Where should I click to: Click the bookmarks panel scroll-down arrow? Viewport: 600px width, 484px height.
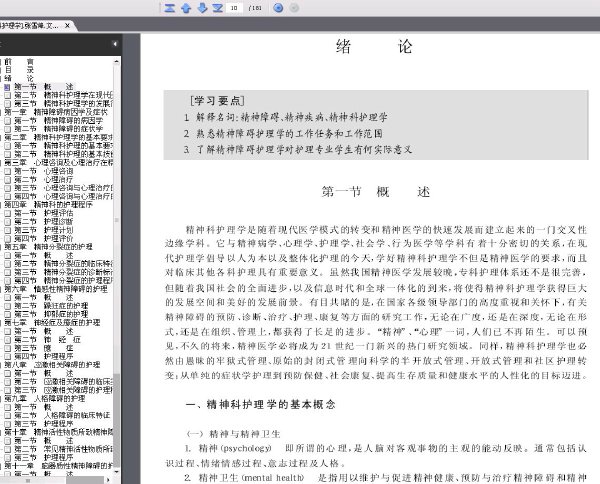point(116,471)
